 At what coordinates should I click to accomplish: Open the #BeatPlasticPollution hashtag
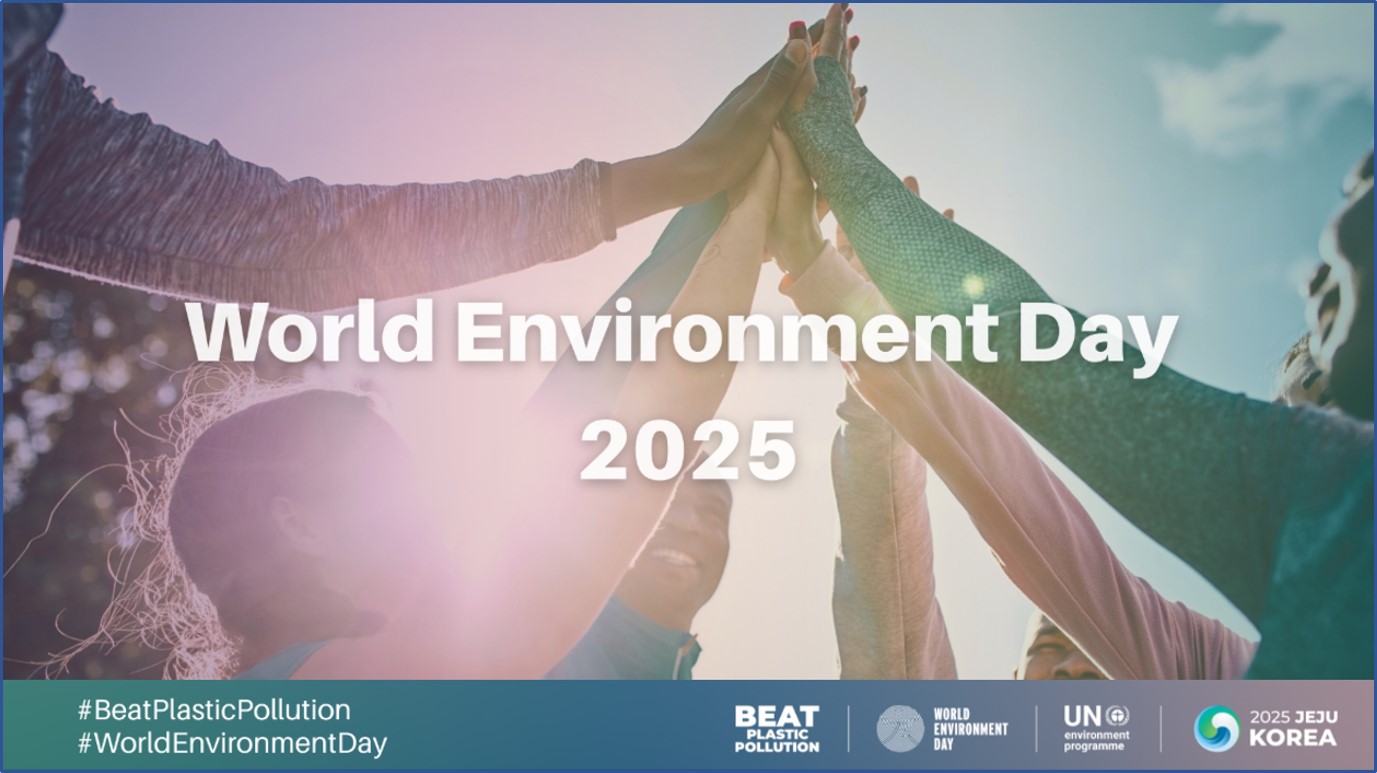(214, 710)
